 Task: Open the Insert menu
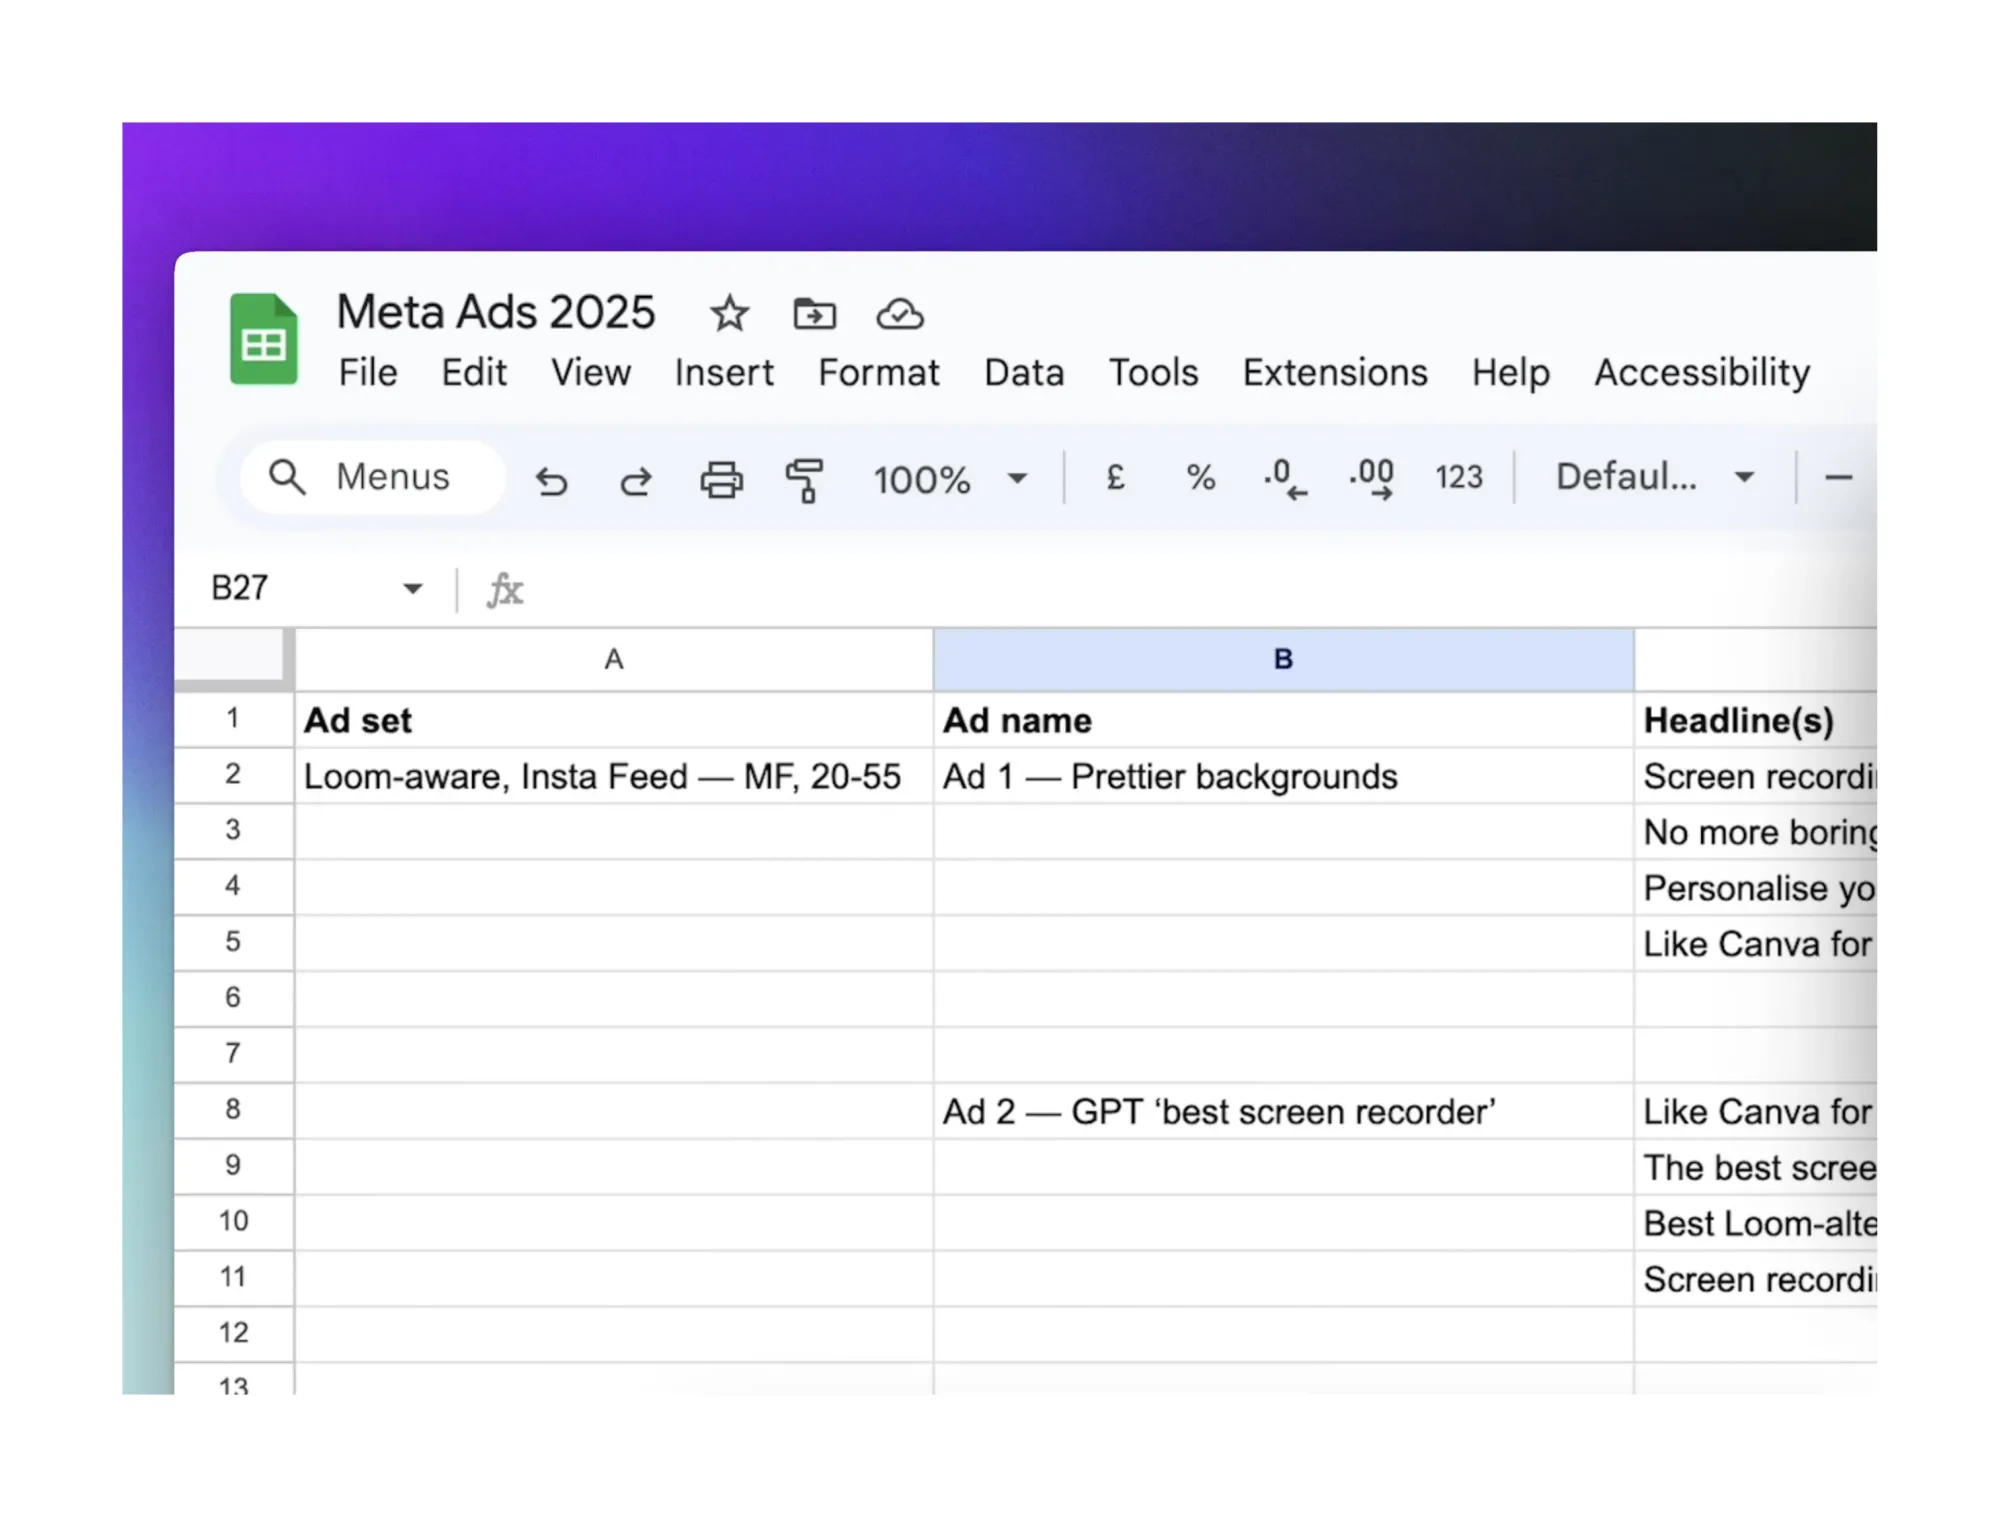(724, 373)
